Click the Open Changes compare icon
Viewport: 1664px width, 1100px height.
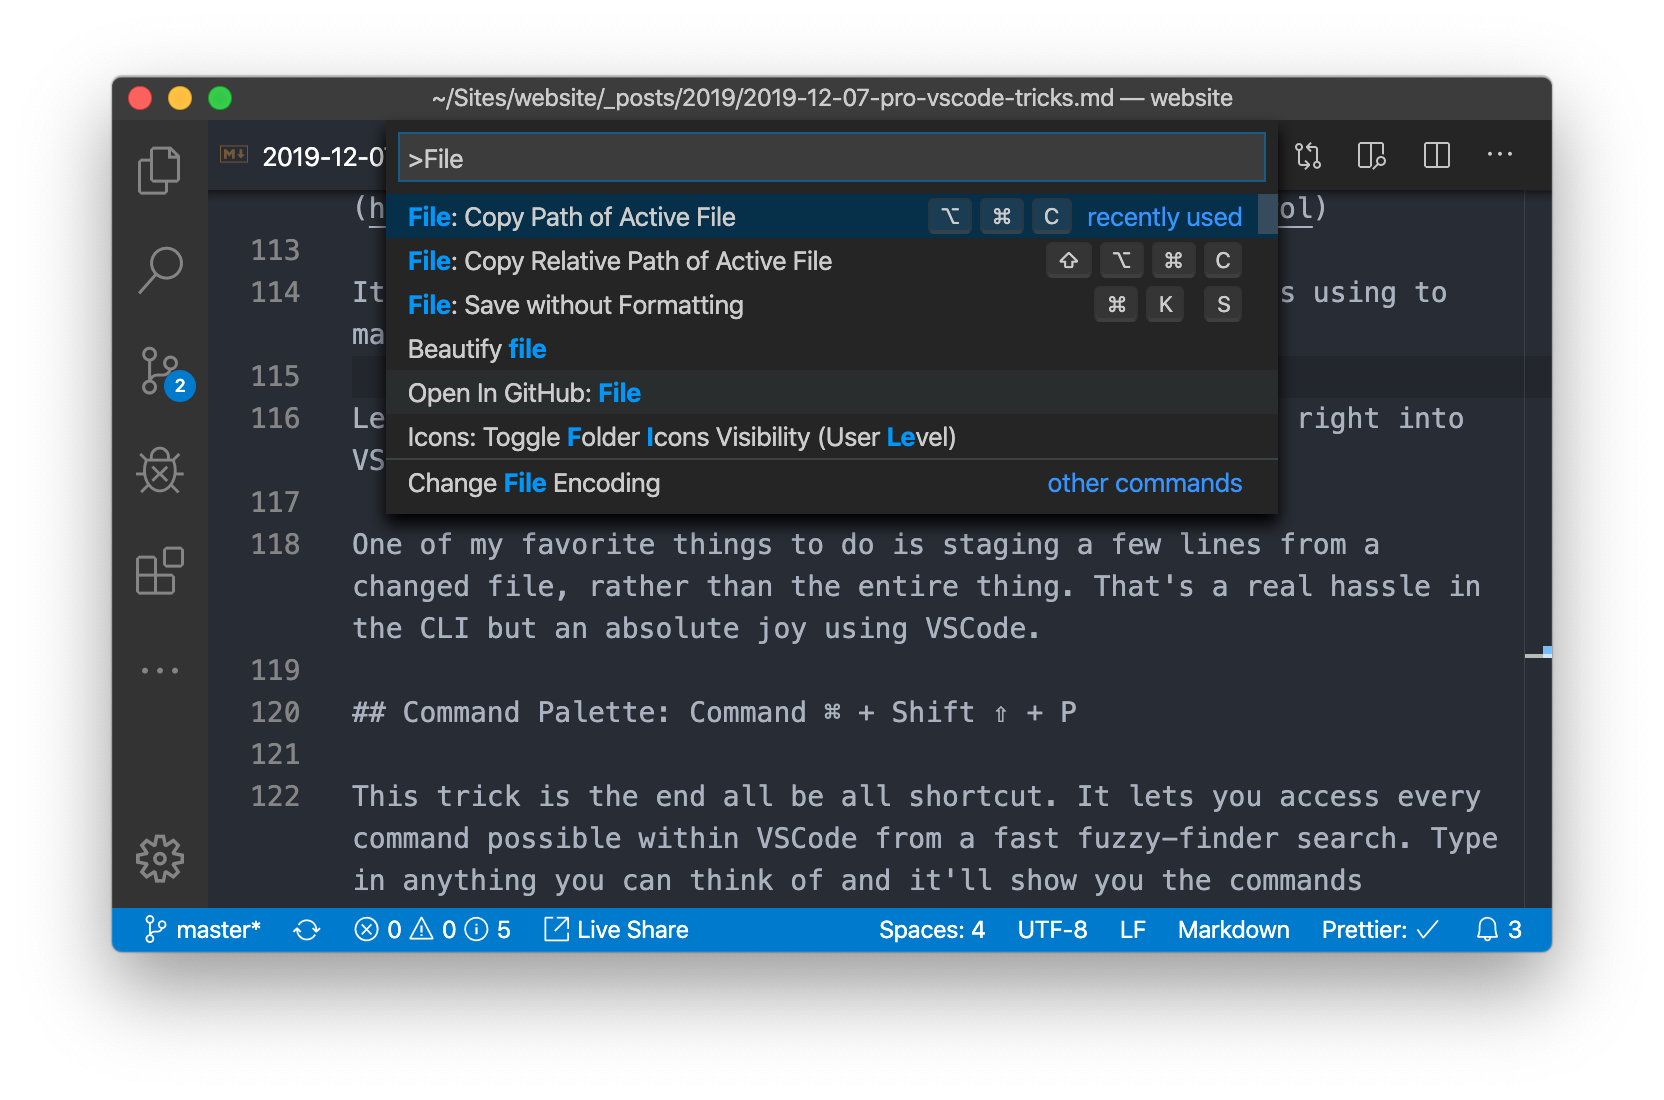[1308, 155]
